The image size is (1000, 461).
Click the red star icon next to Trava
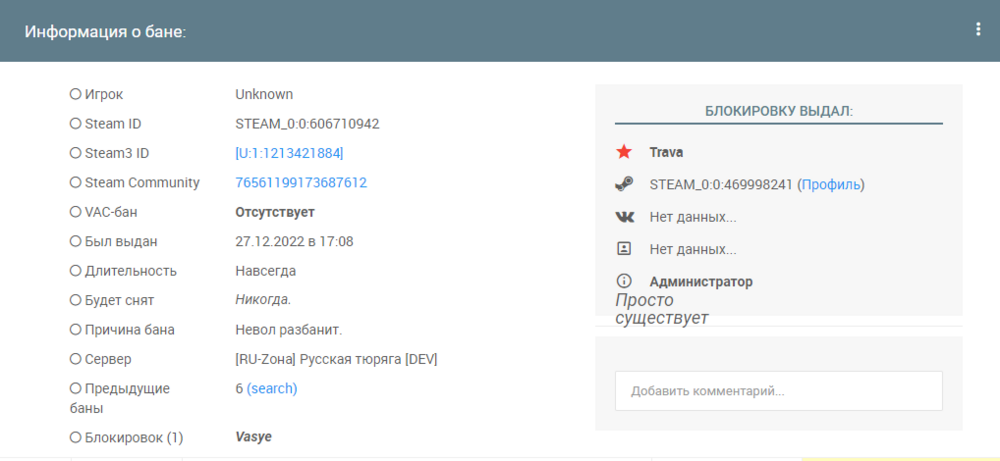(x=624, y=153)
